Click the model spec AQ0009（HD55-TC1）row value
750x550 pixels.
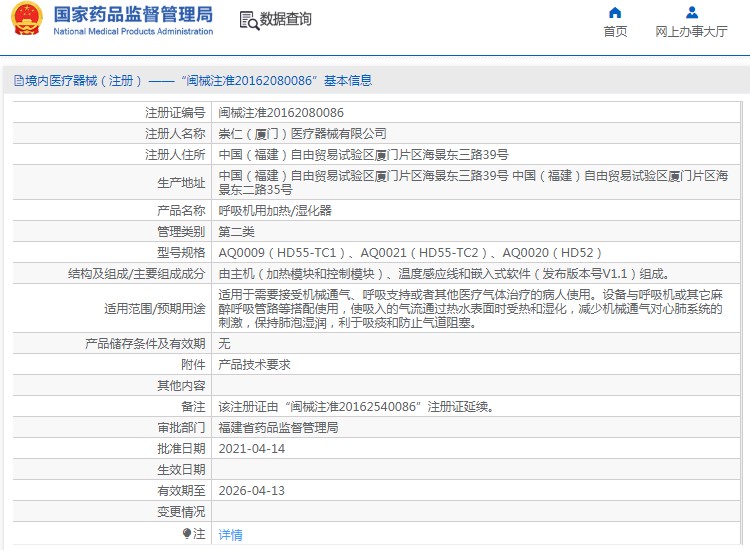[x=410, y=253]
